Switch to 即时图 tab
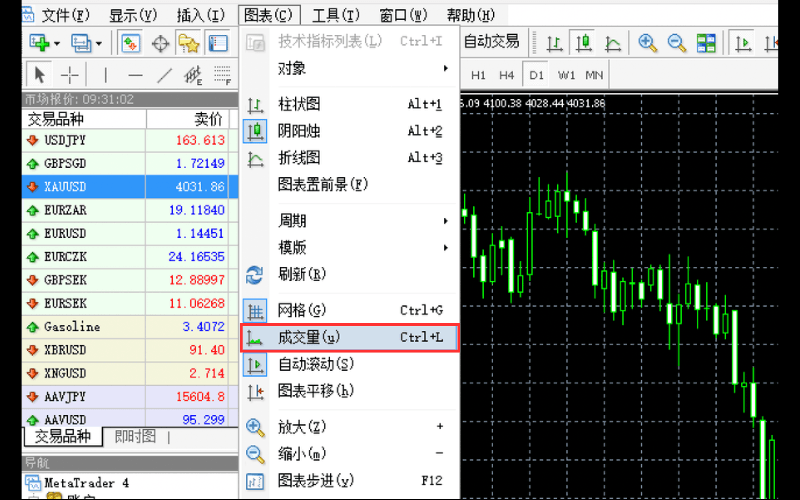Viewport: 800px width, 500px height. click(135, 436)
